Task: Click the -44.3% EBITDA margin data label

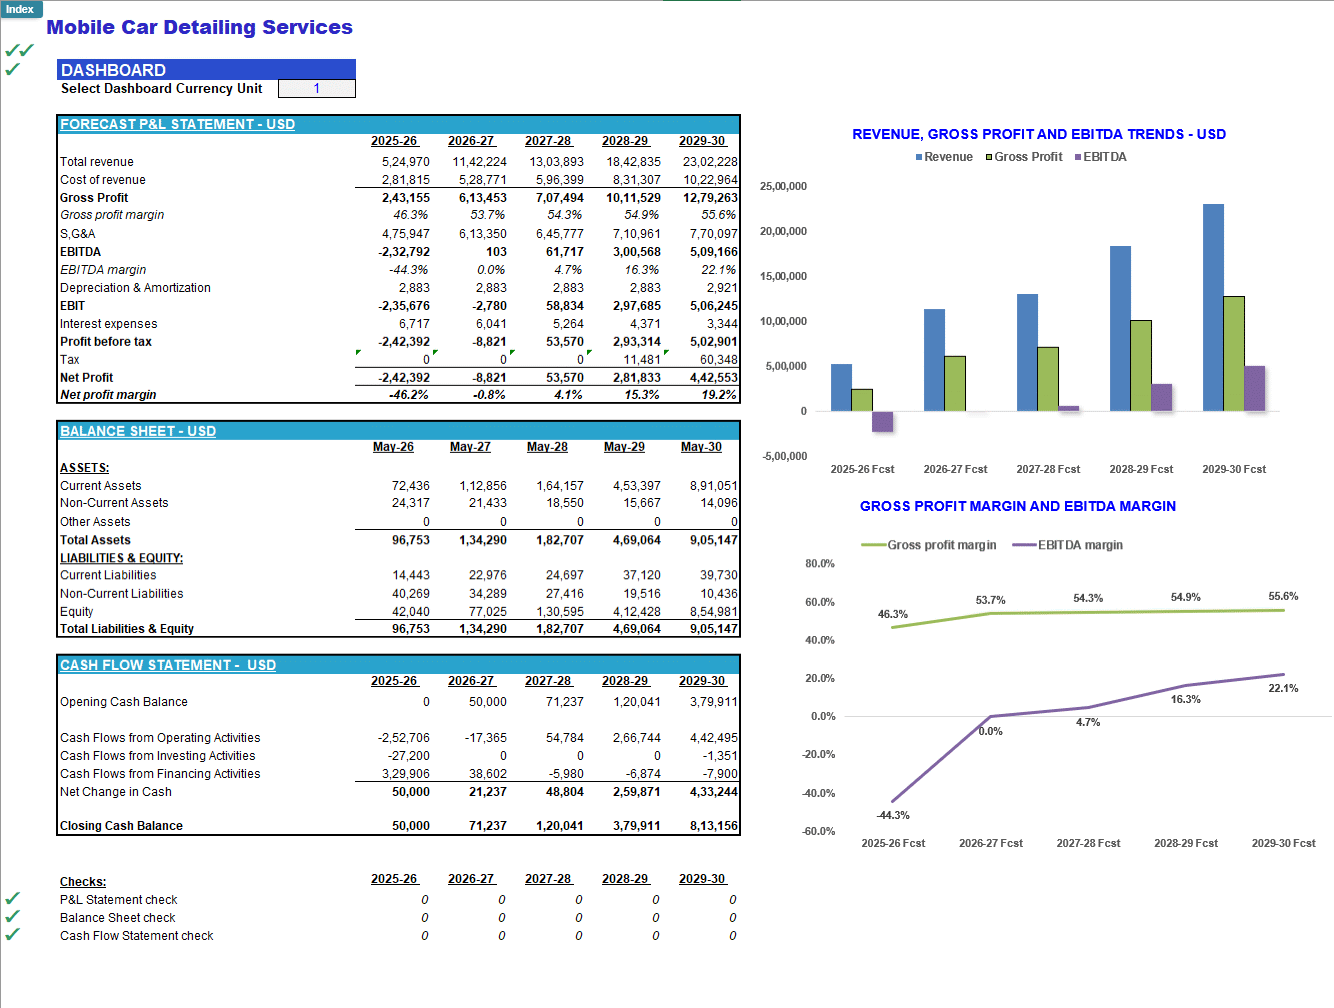Action: click(893, 815)
